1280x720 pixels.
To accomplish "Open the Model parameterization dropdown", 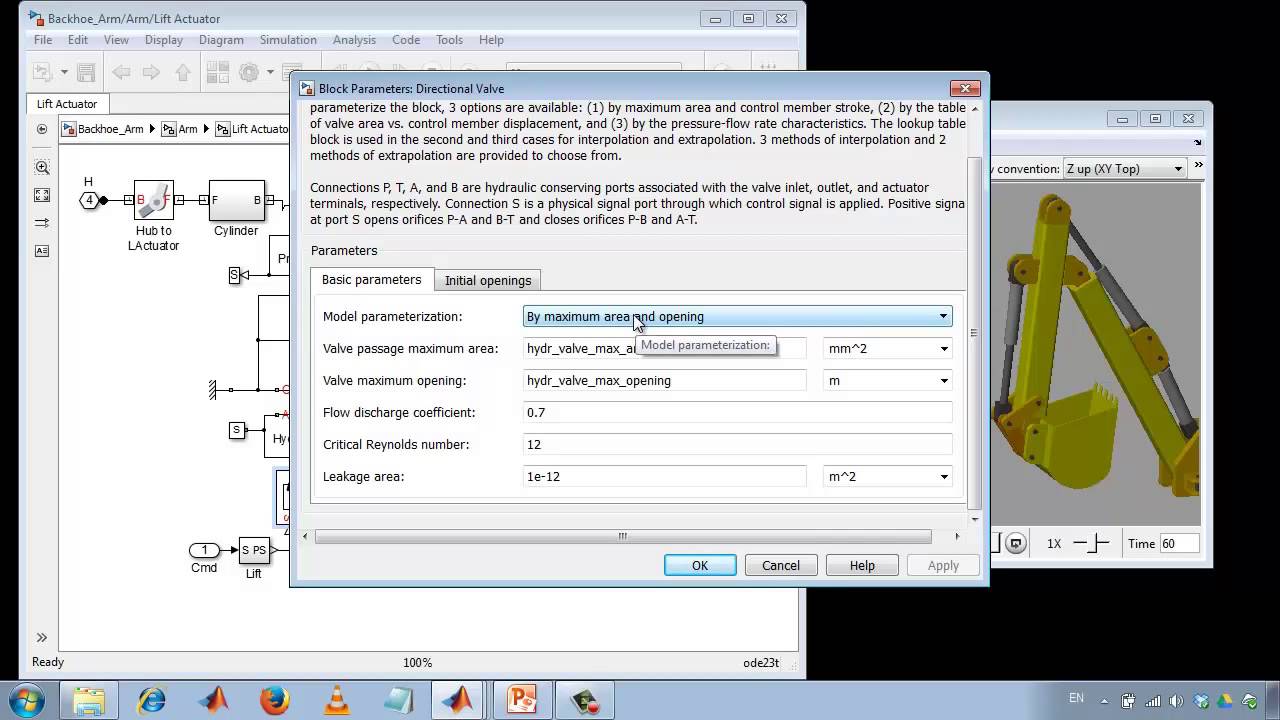I will (x=737, y=316).
